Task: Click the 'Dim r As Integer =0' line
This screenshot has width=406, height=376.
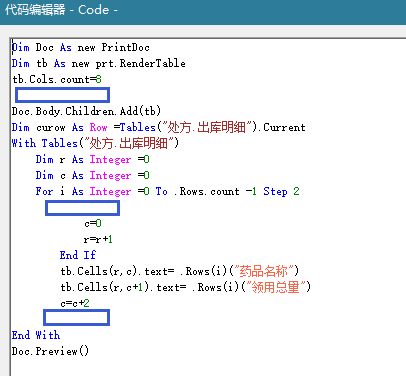Action: click(93, 159)
